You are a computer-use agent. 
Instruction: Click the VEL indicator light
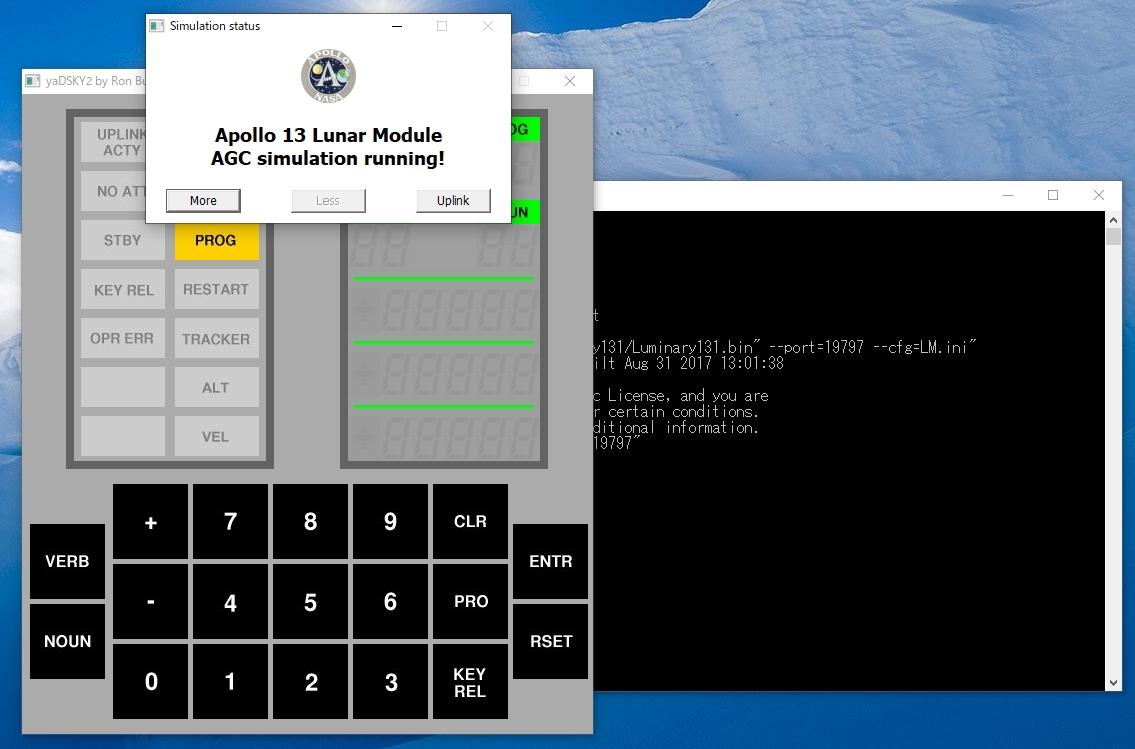(216, 436)
